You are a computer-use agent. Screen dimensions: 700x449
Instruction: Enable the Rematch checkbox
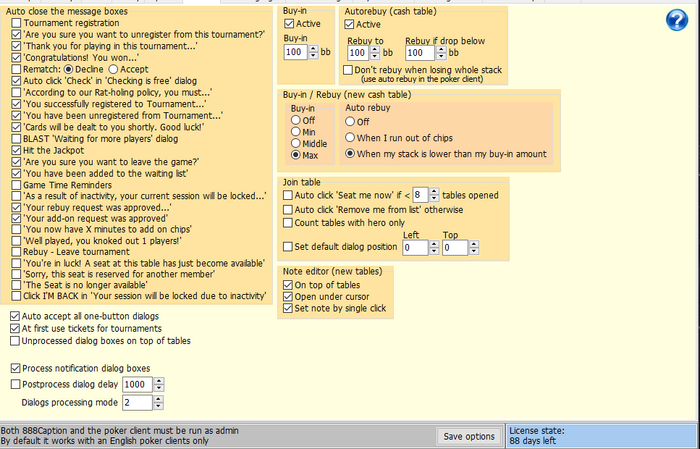coord(16,69)
